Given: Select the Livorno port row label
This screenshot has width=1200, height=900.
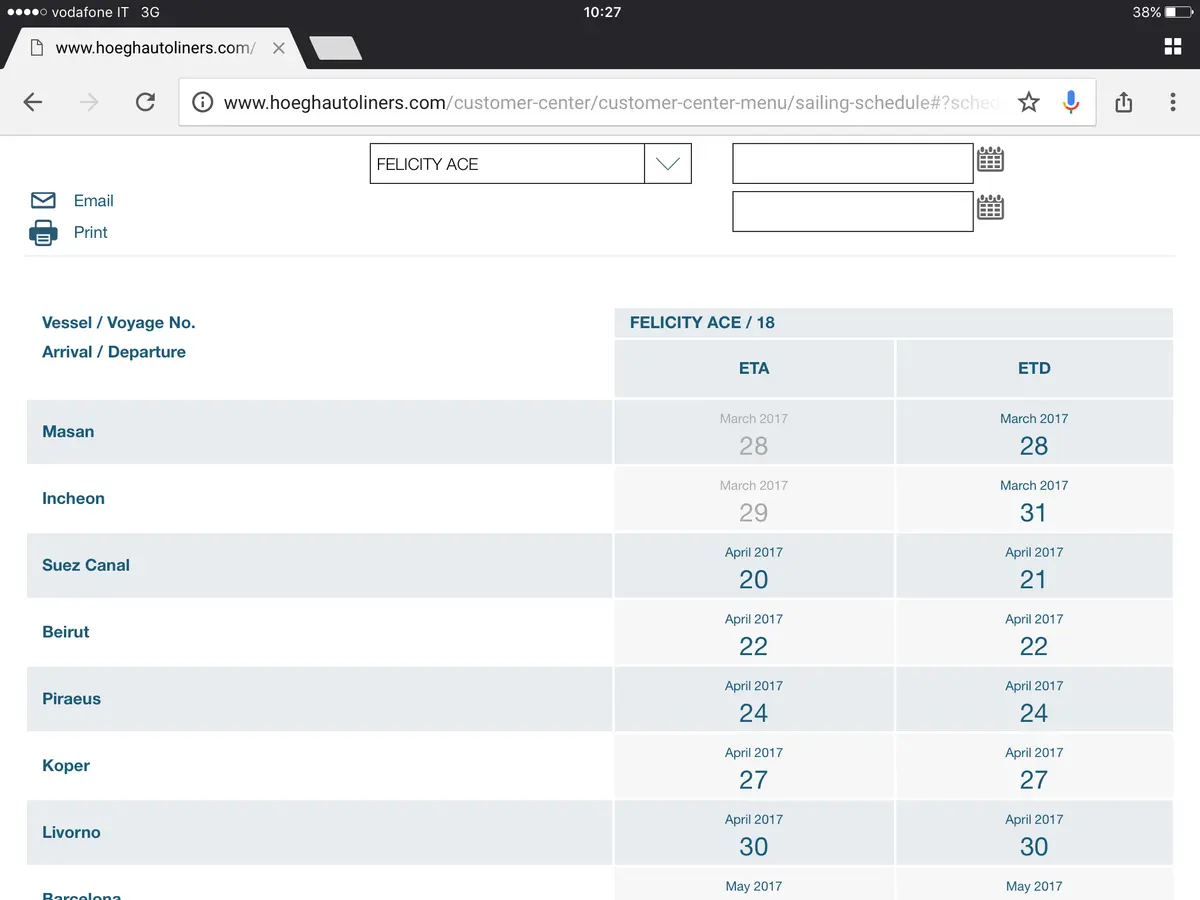Looking at the screenshot, I should coord(71,832).
